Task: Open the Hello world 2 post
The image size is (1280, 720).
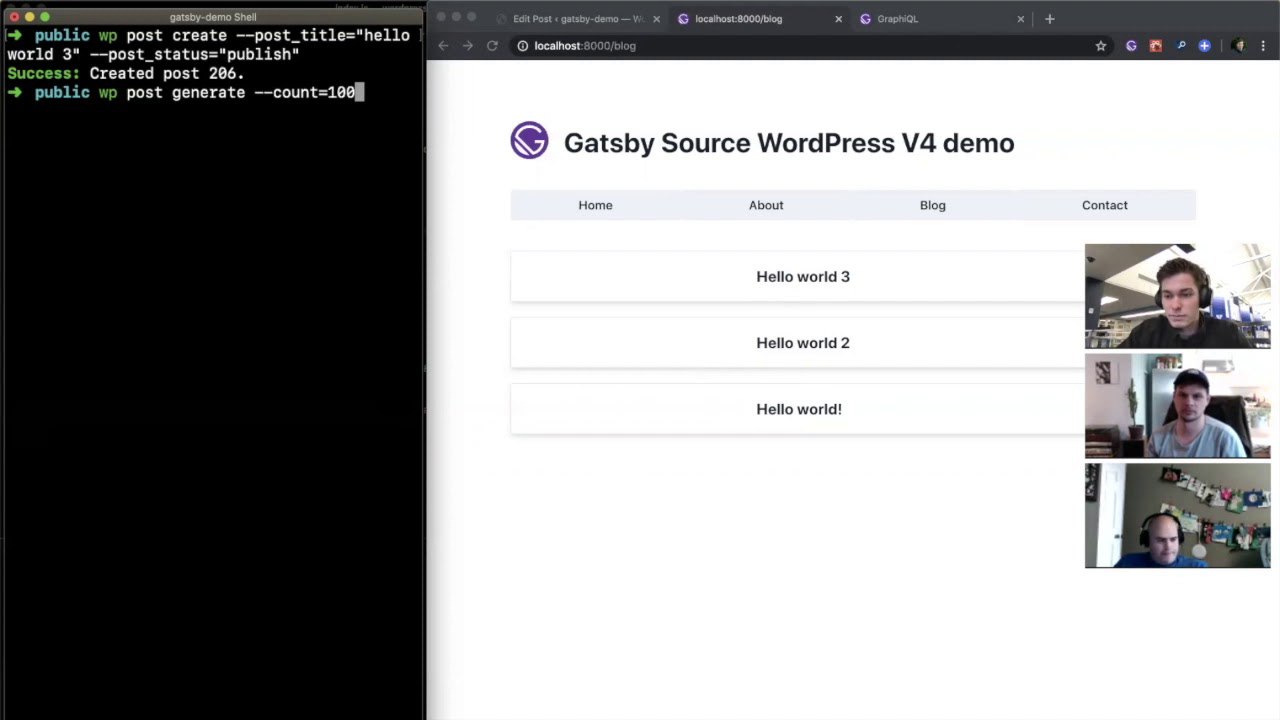Action: pos(802,343)
